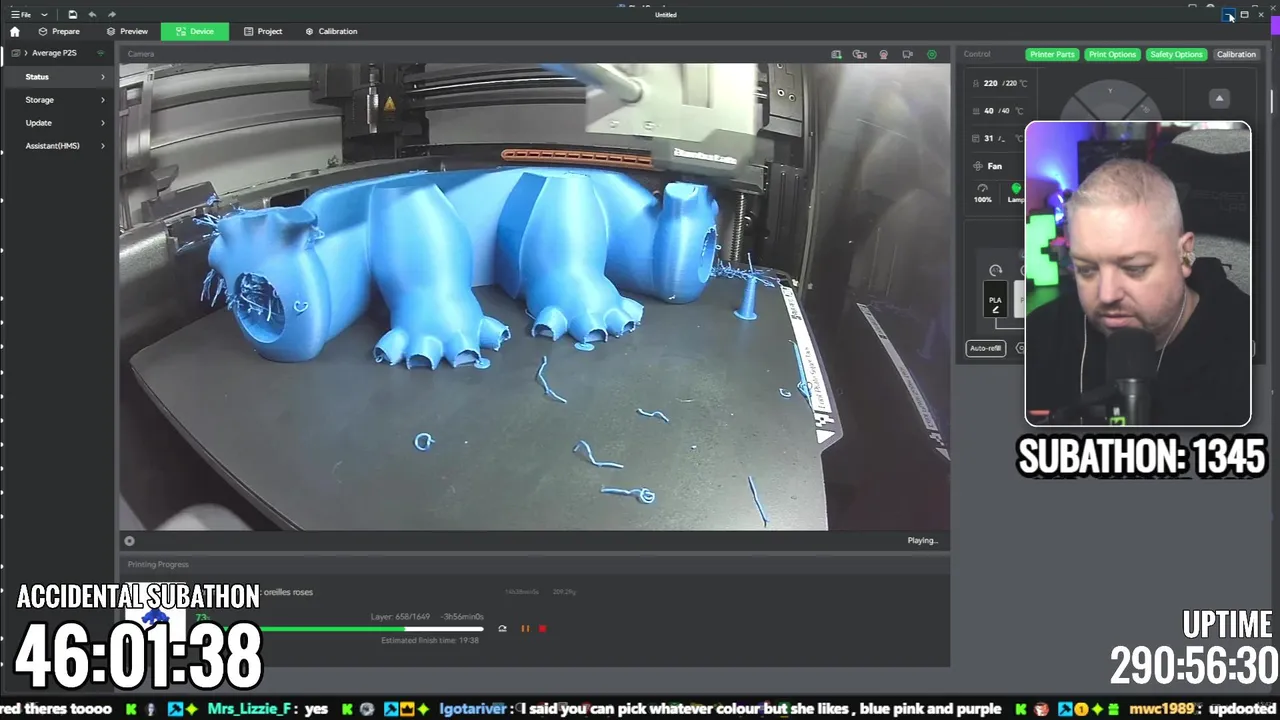Screen dimensions: 1280x720
Task: Click the video camera icon above camera
Action: point(908,54)
